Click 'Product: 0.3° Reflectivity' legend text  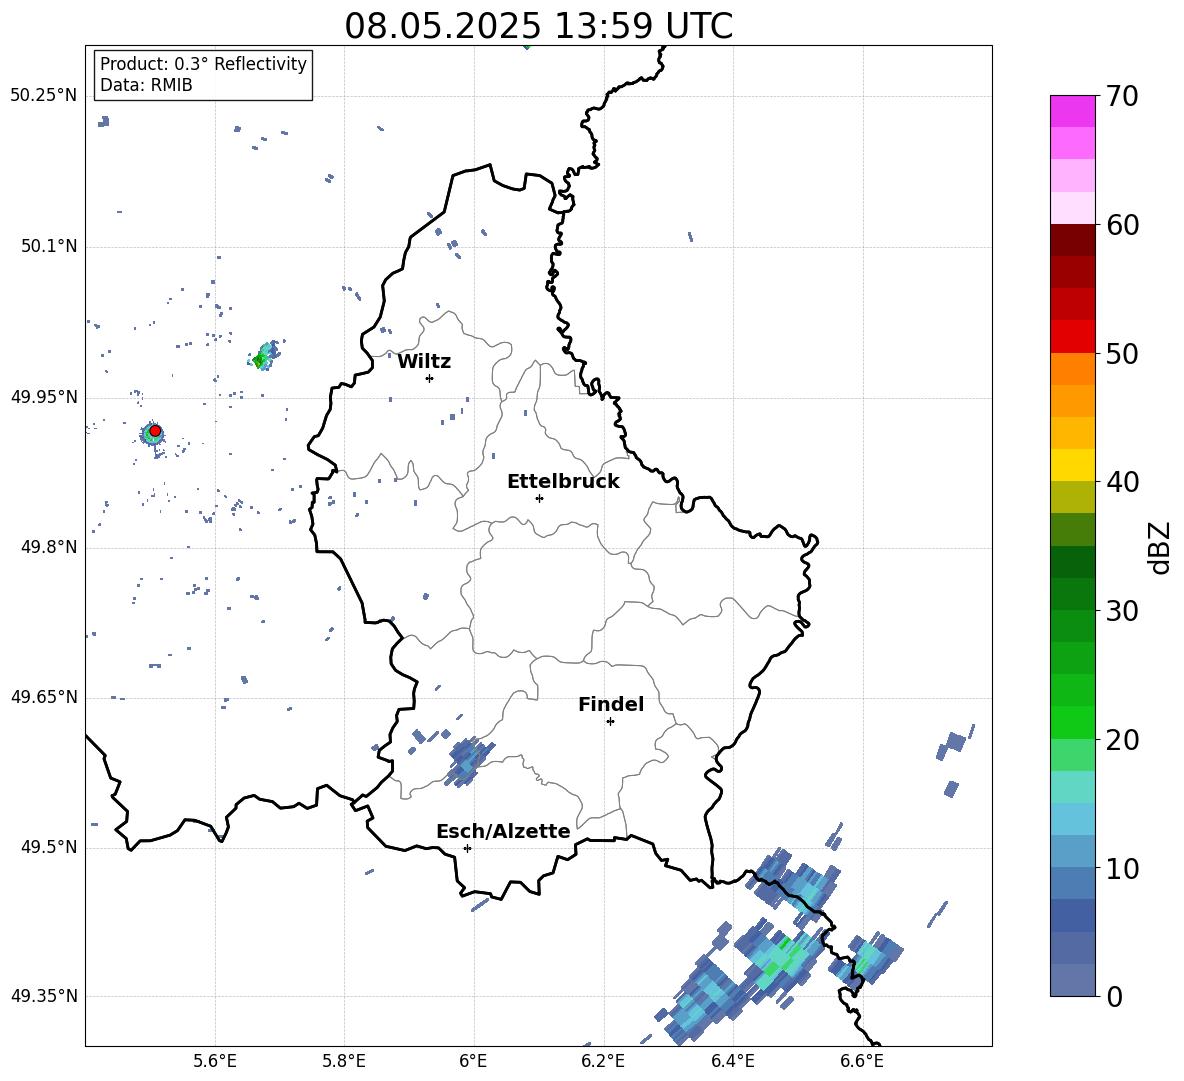[x=203, y=64]
